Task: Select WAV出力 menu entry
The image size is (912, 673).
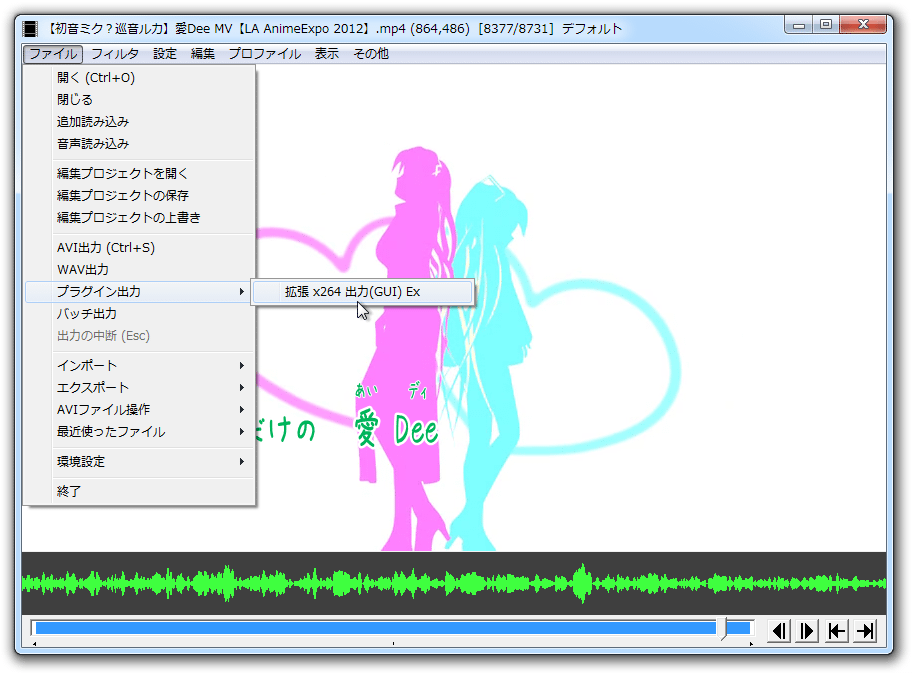Action: pyautogui.click(x=140, y=270)
